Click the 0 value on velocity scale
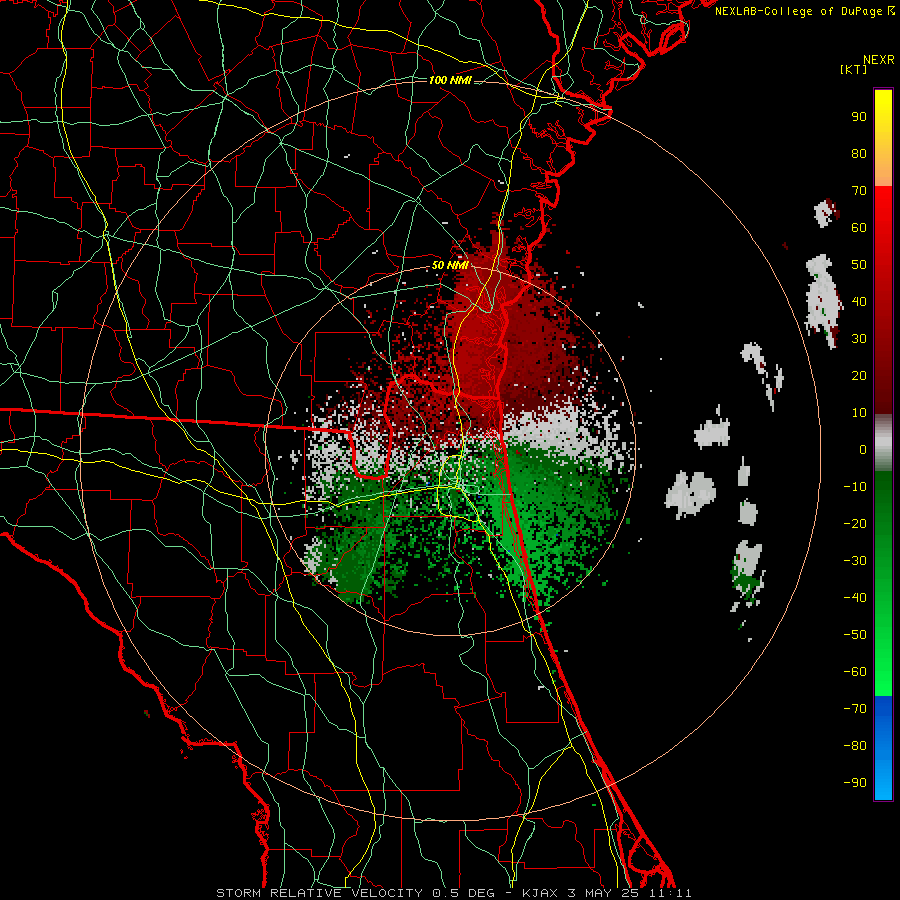Image resolution: width=900 pixels, height=900 pixels. point(863,449)
